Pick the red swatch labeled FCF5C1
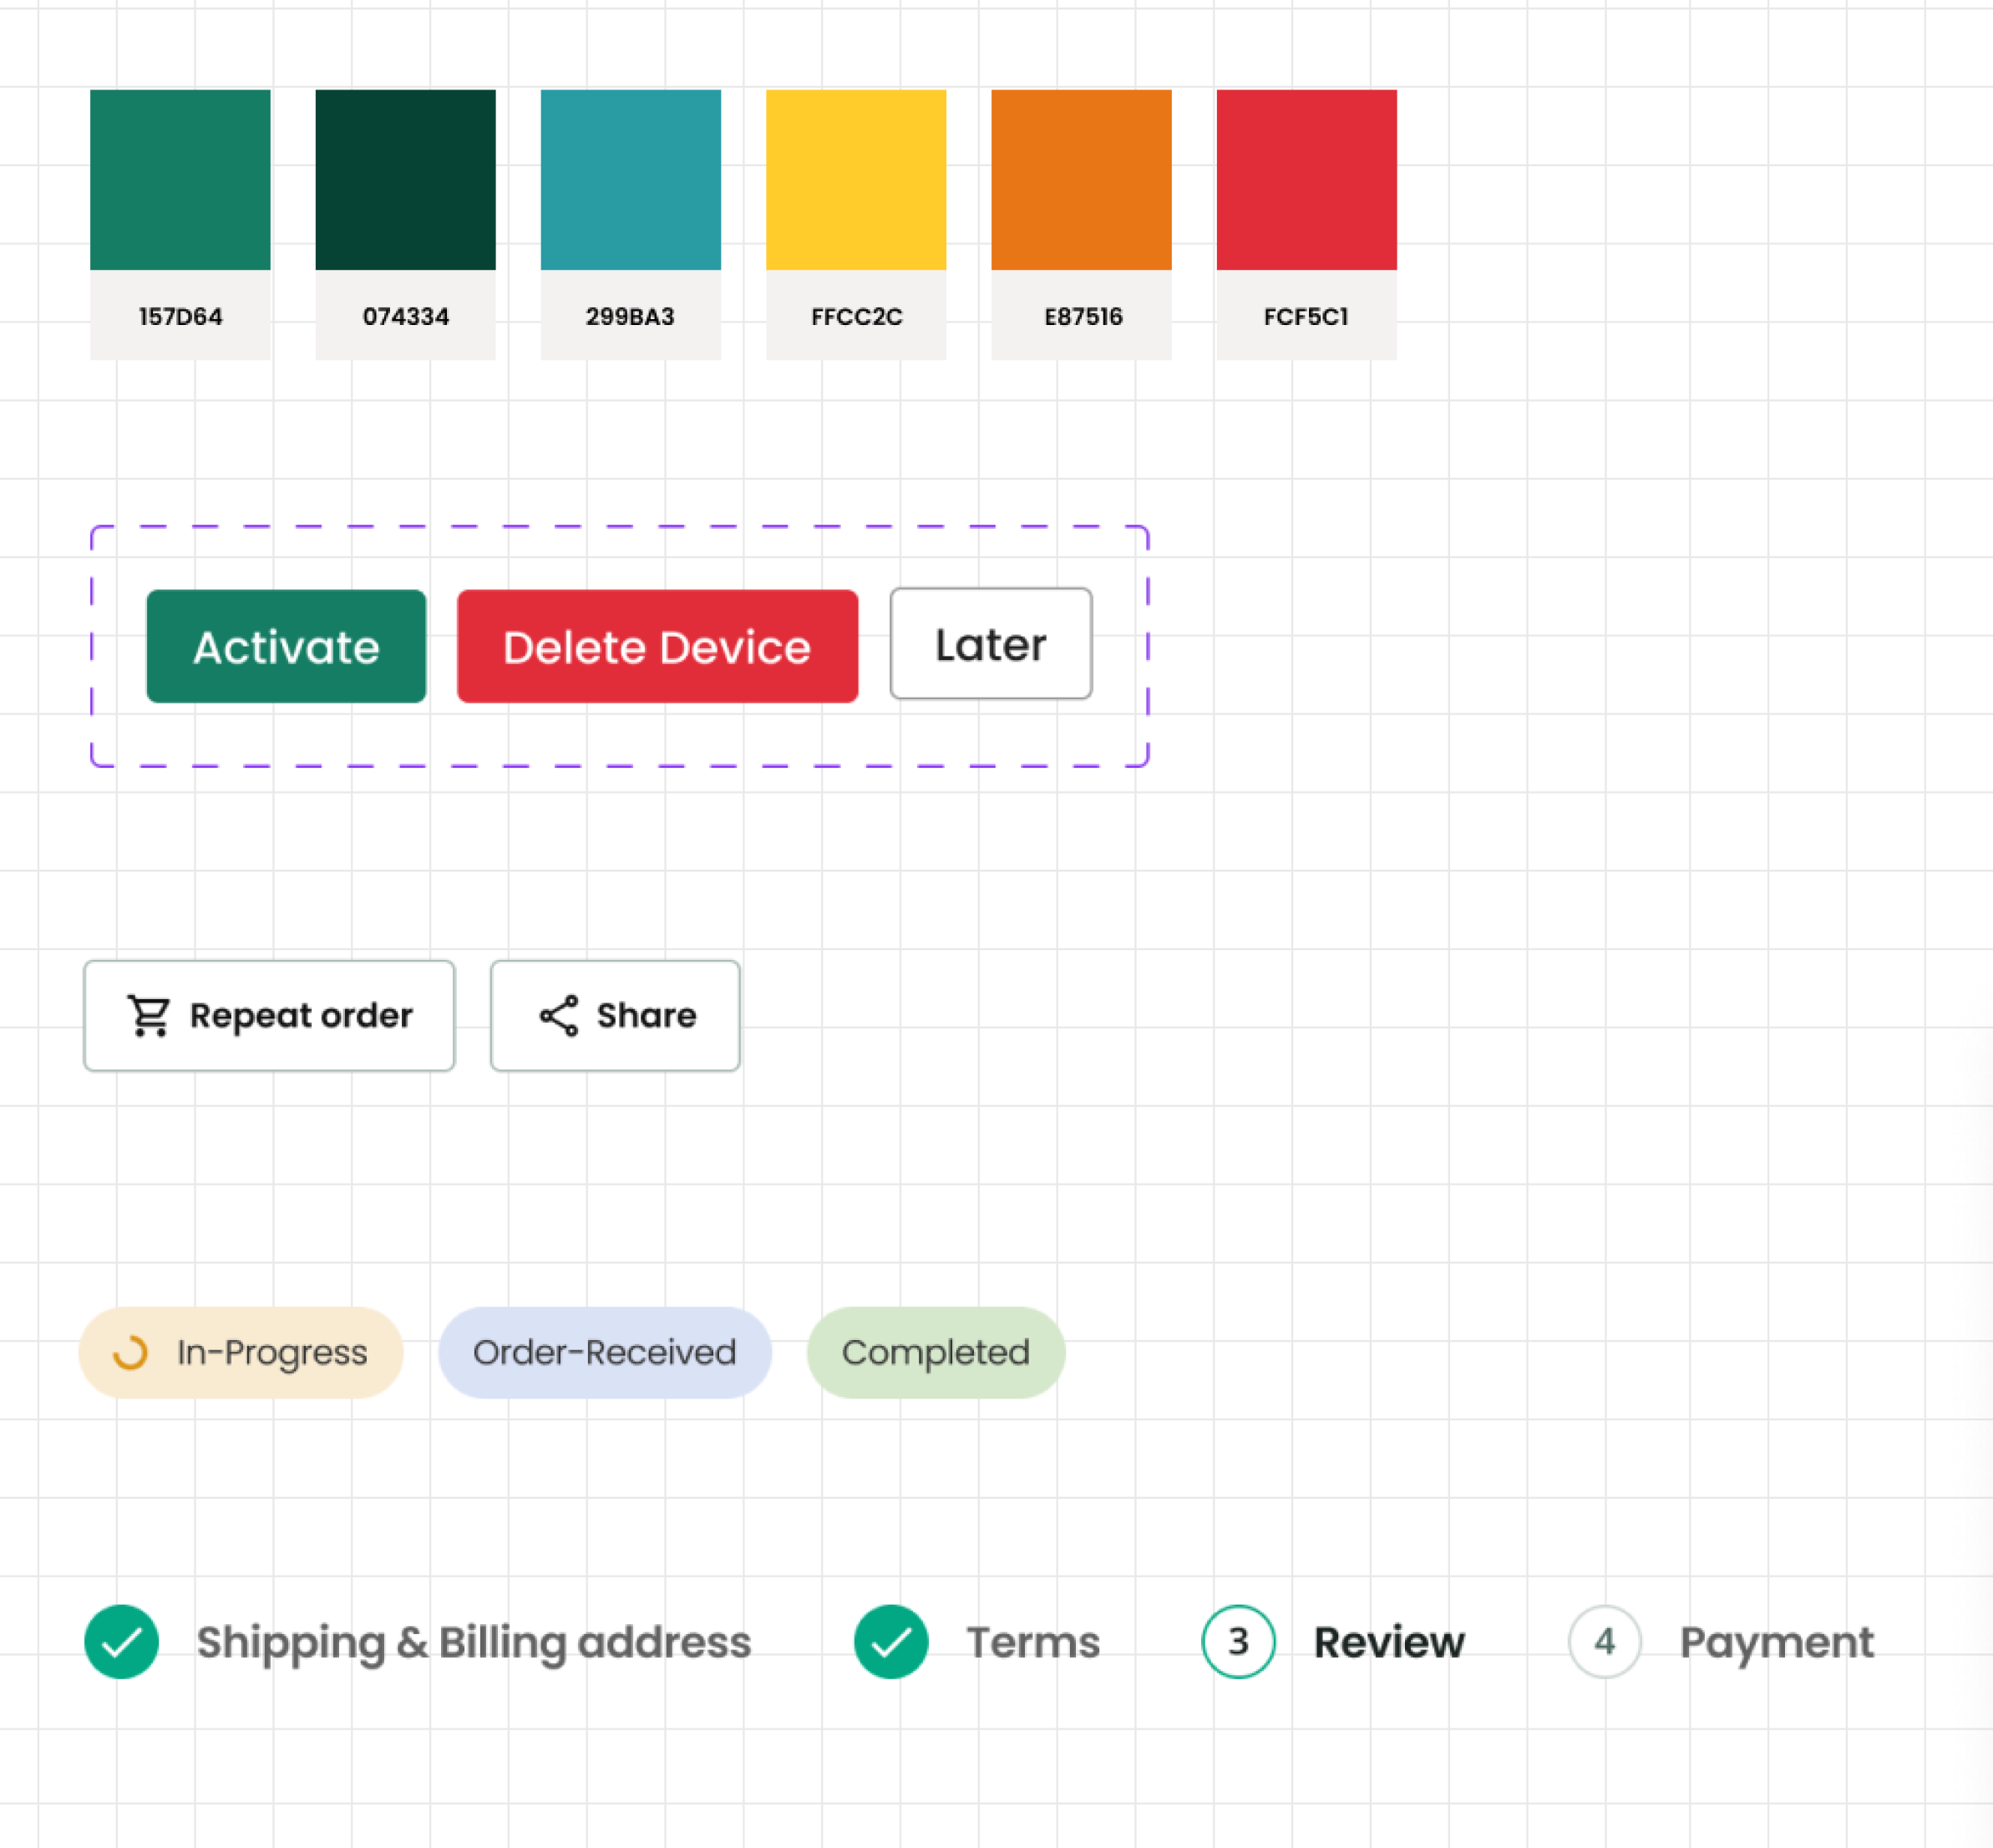Image resolution: width=1993 pixels, height=1848 pixels. 1307,180
